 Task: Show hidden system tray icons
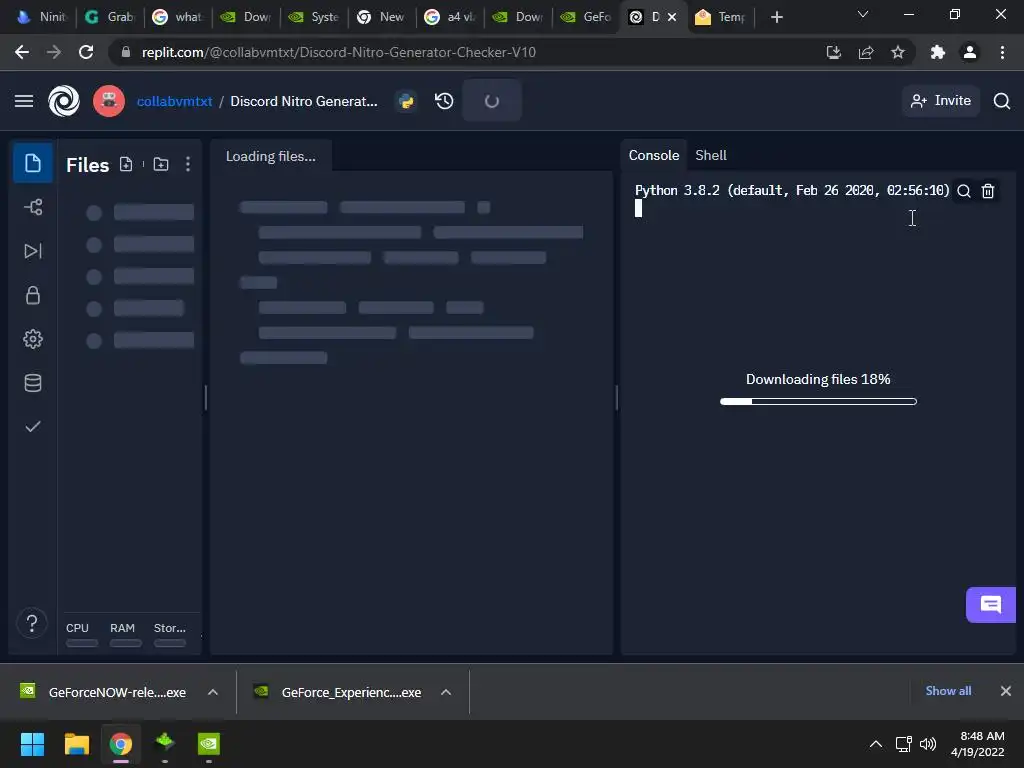876,744
